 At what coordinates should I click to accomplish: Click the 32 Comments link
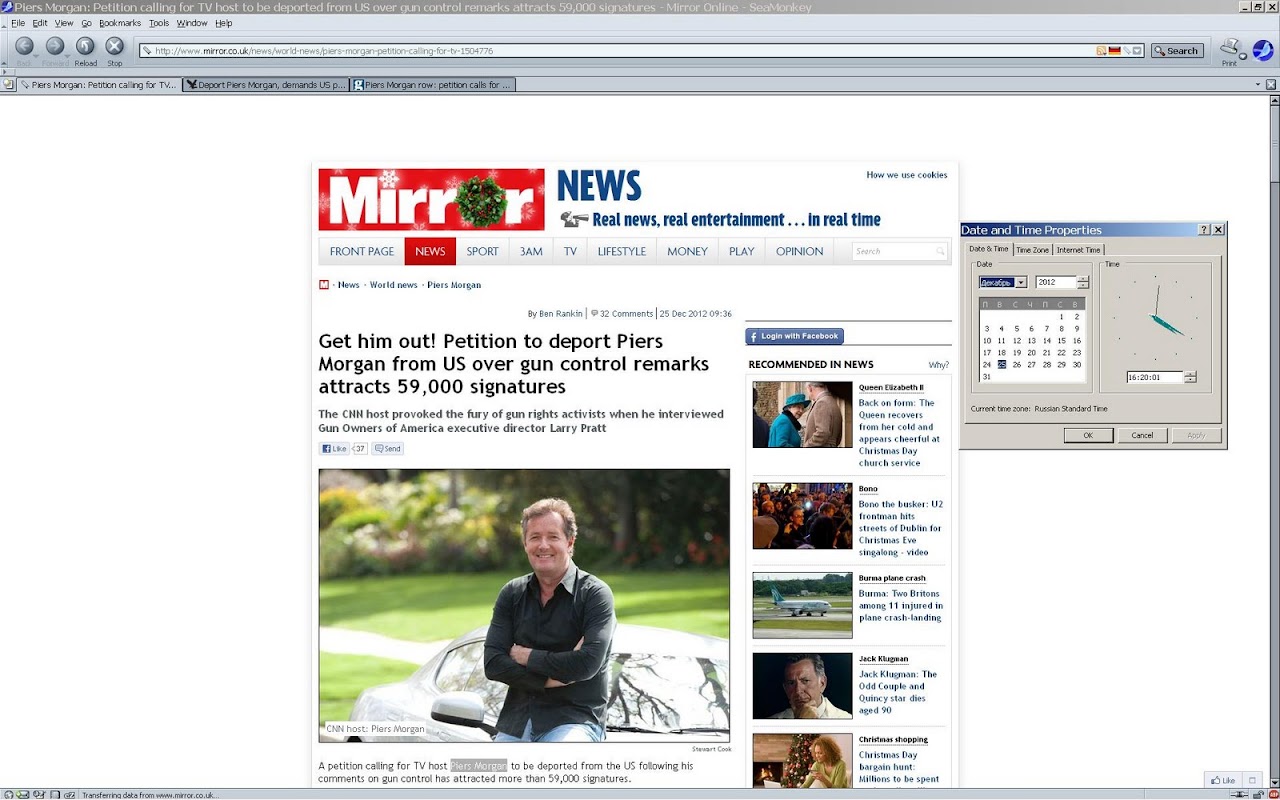[622, 314]
